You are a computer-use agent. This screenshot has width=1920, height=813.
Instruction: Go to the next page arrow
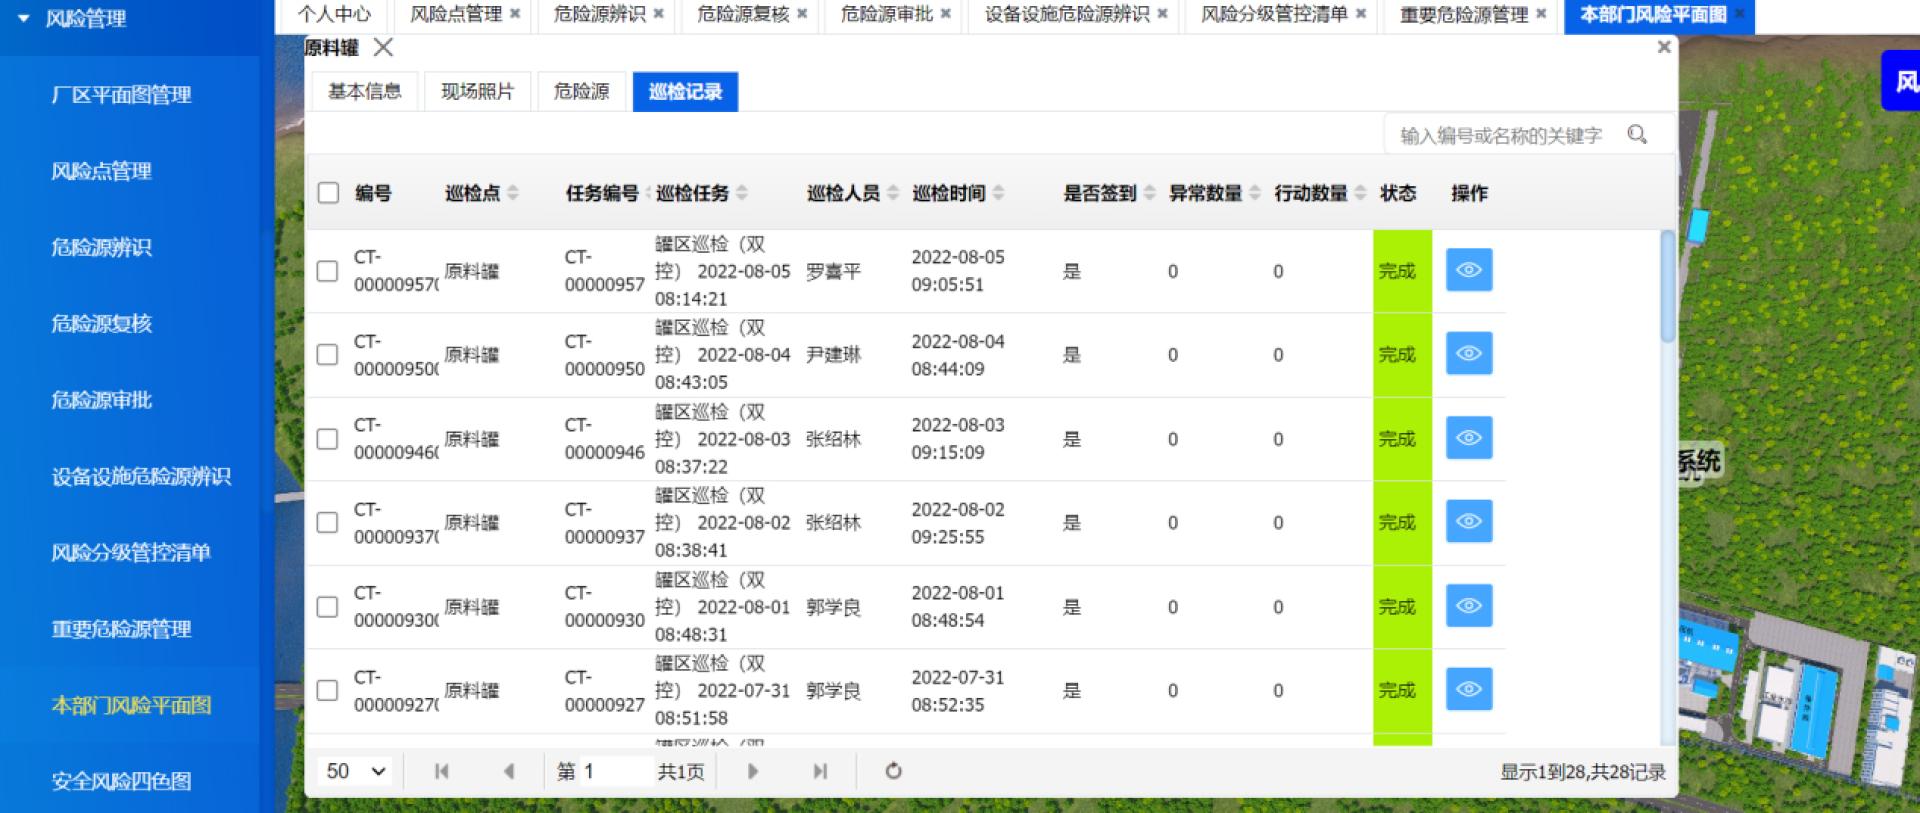pos(753,771)
